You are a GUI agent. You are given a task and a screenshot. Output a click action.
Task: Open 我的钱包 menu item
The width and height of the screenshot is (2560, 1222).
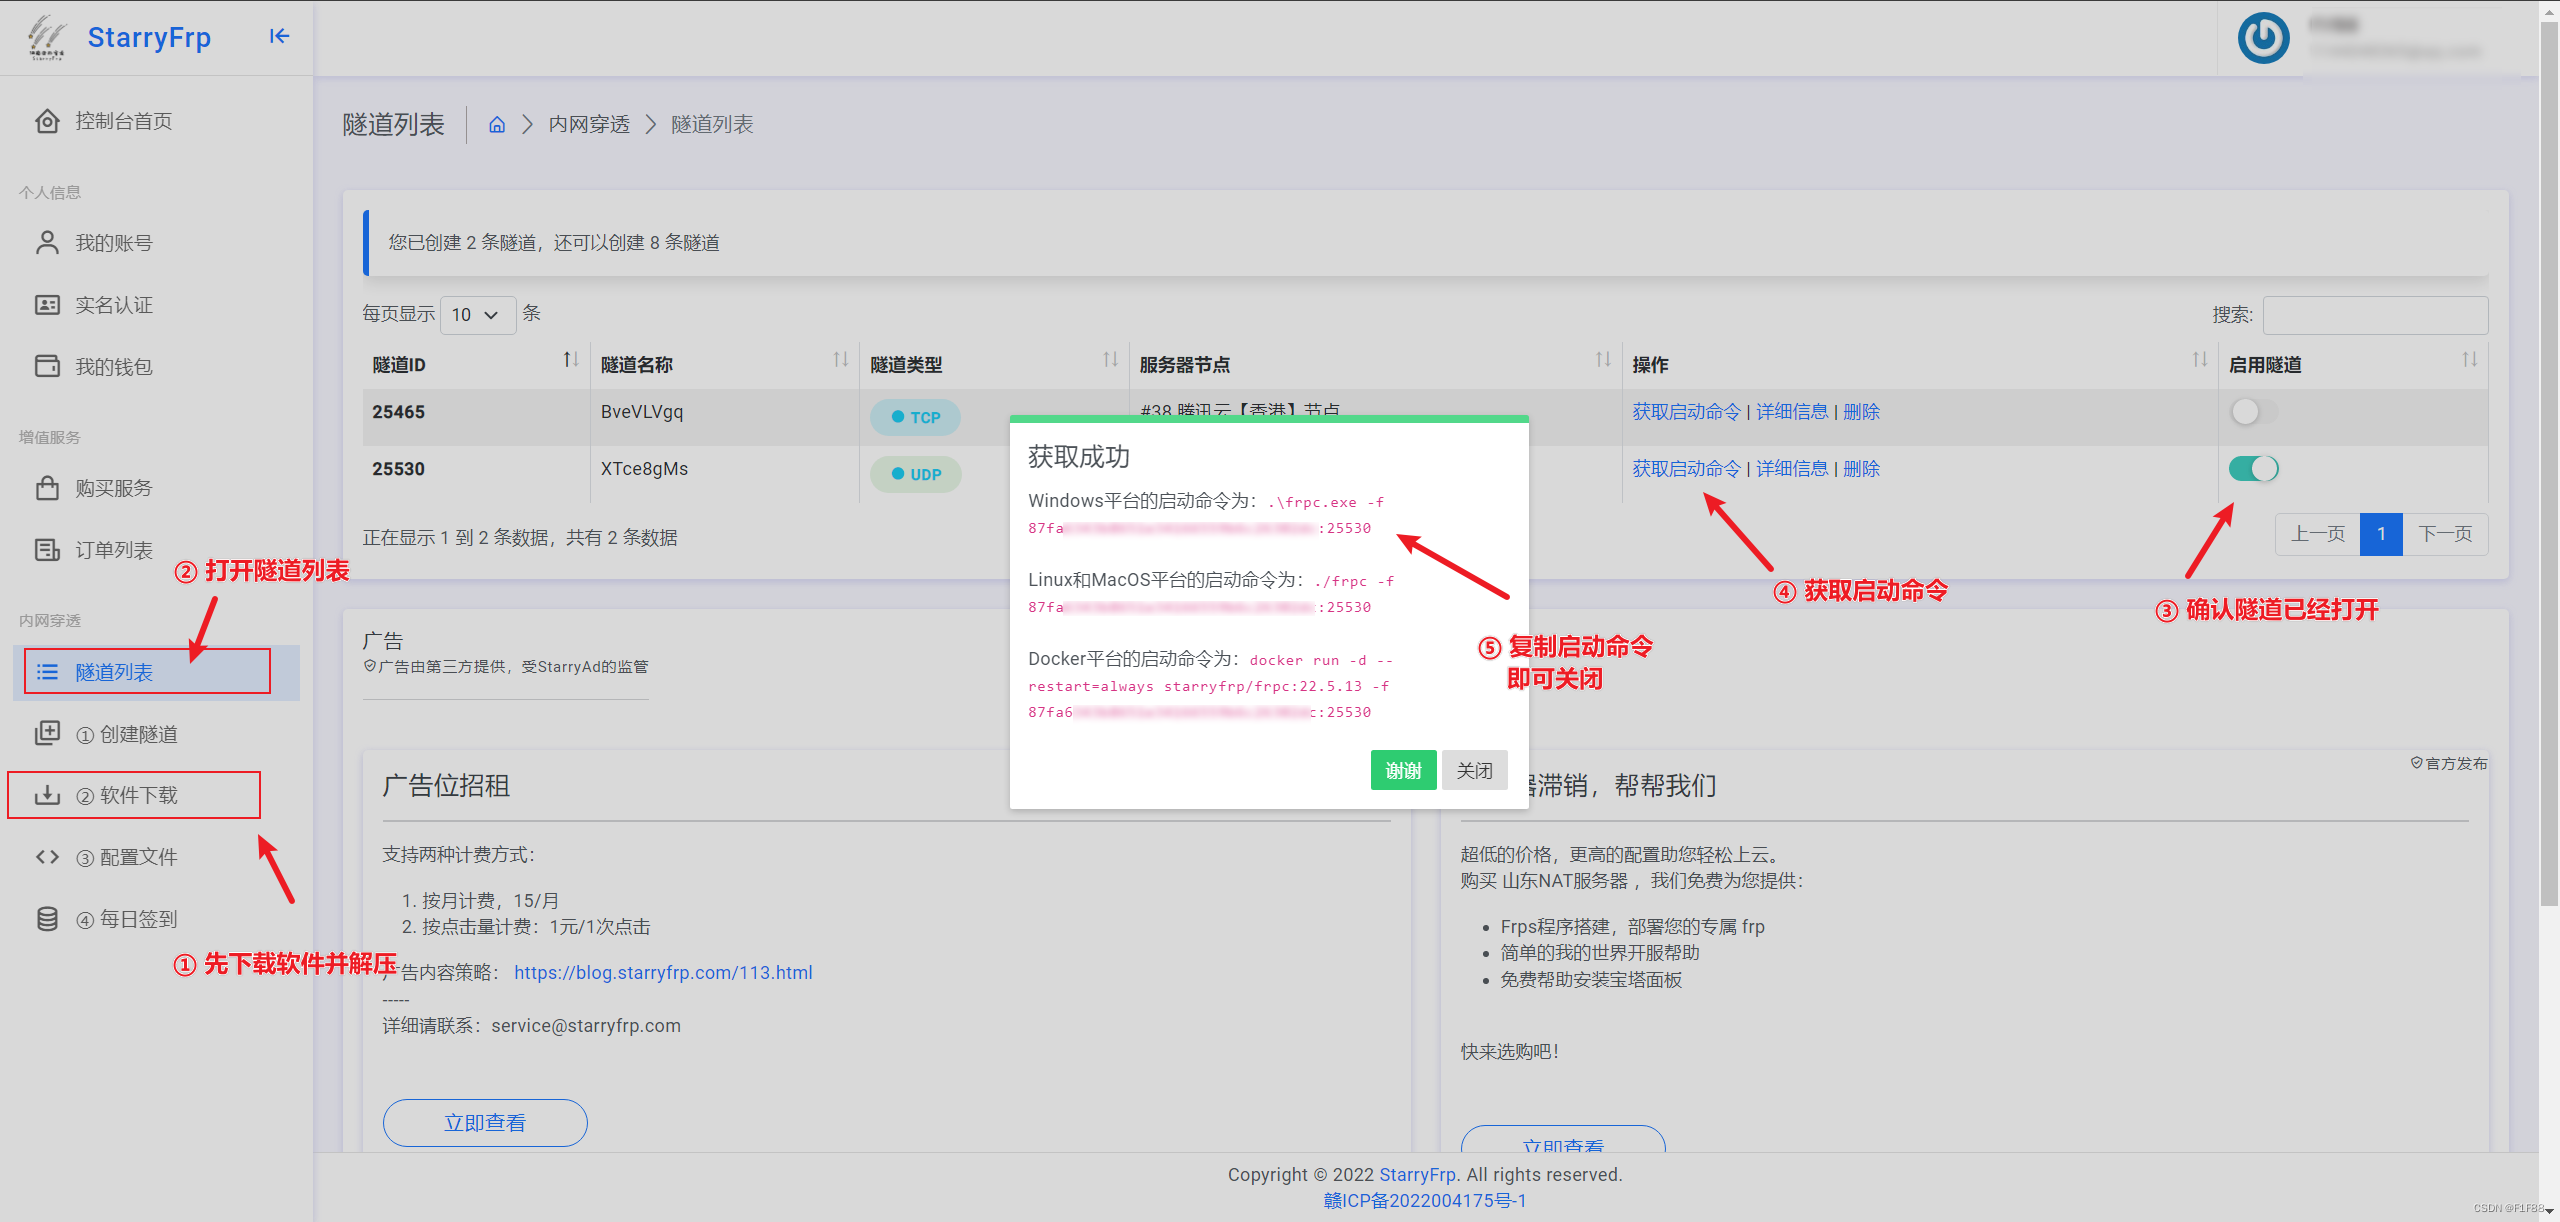click(114, 366)
